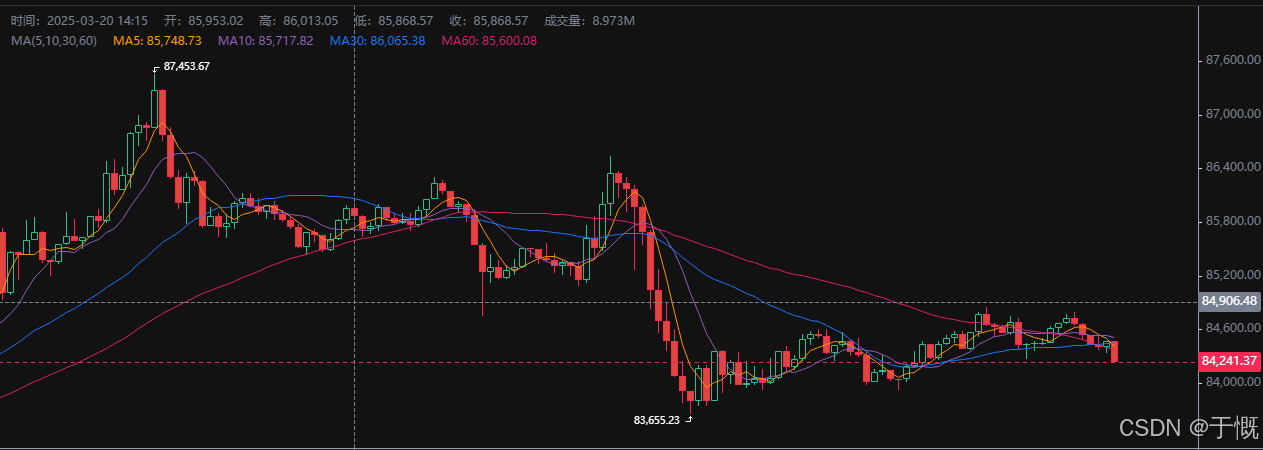The height and width of the screenshot is (450, 1263).
Task: Click the 87,000.00 price axis label
Action: (x=1232, y=114)
